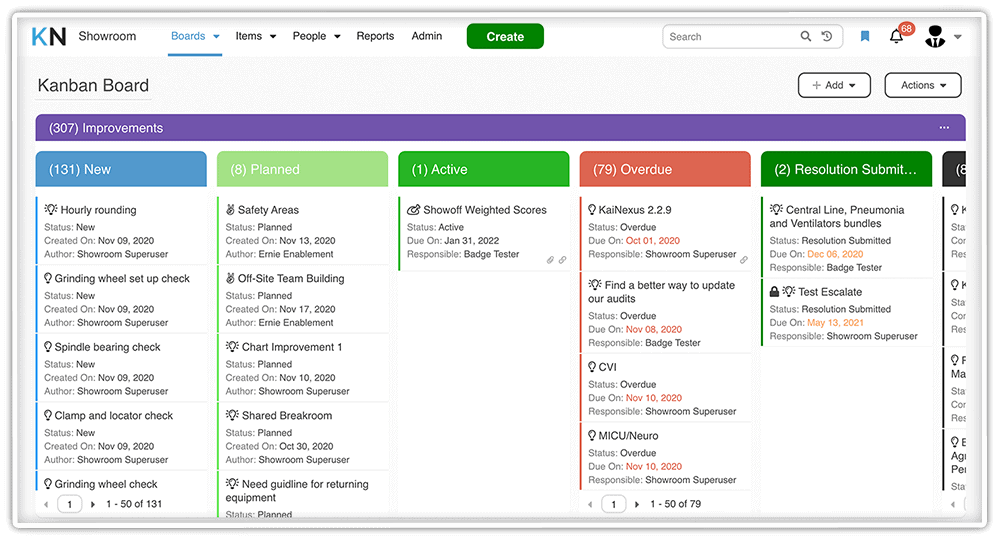Open the Reports menu item
The width and height of the screenshot is (999, 540).
tap(375, 36)
